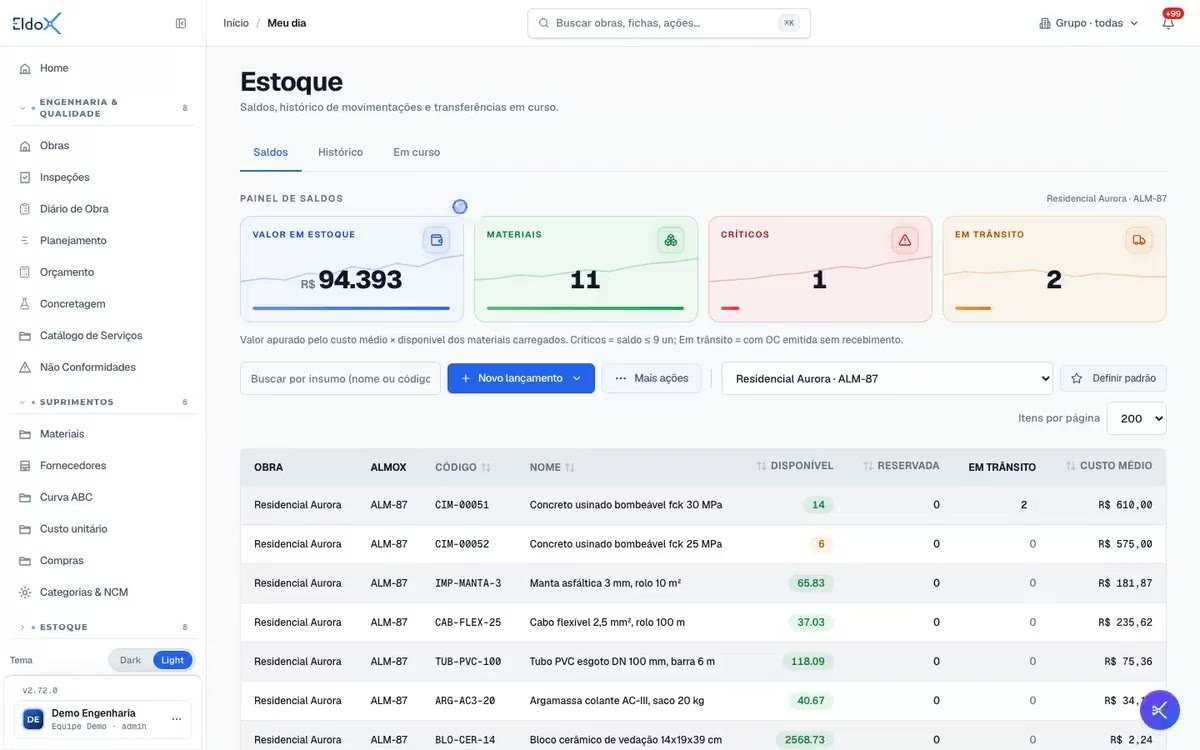1200x750 pixels.
Task: Switch theme to Dark
Action: [x=131, y=660]
